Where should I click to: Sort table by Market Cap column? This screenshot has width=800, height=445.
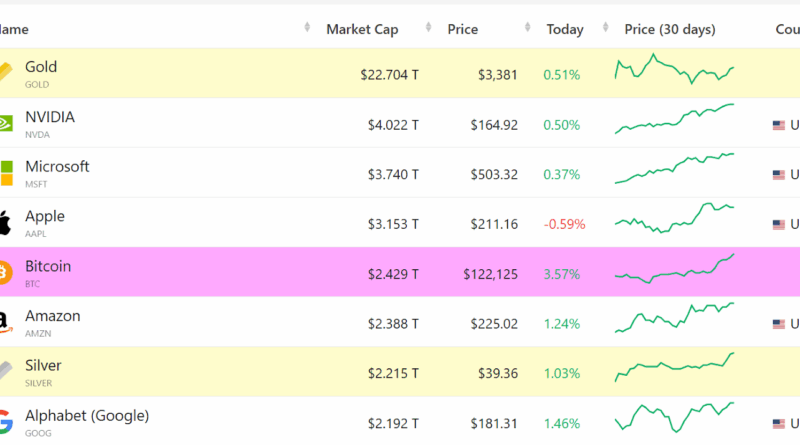point(362,29)
